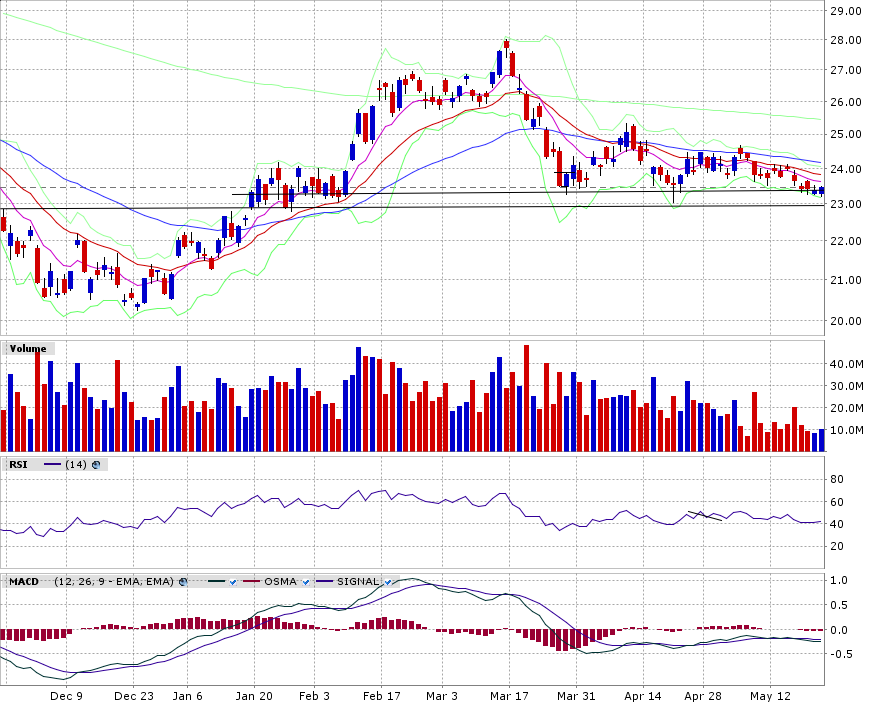This screenshot has width=872, height=710.
Task: Click the short black trendline on RSI chart
Action: coord(705,516)
